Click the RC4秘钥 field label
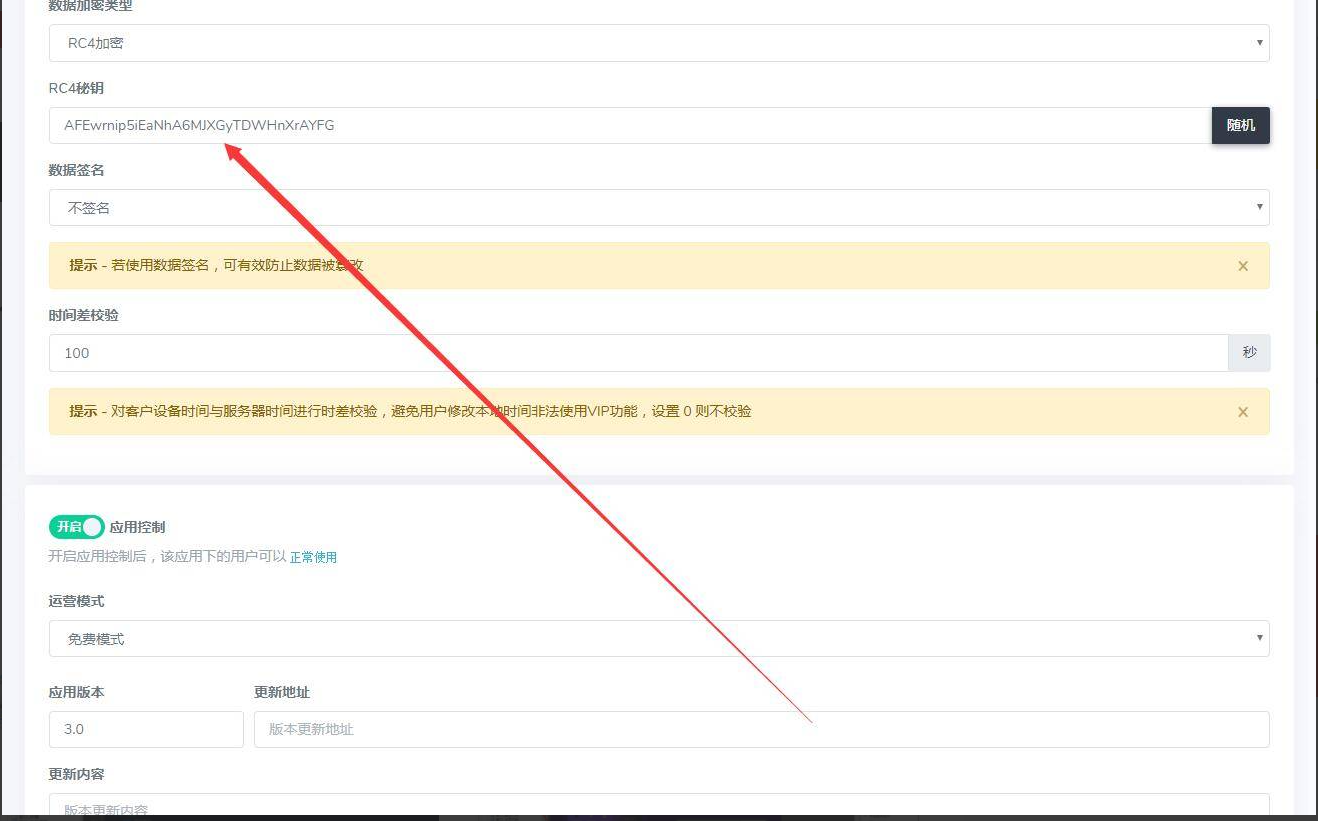This screenshot has width=1318, height=821. click(x=76, y=88)
